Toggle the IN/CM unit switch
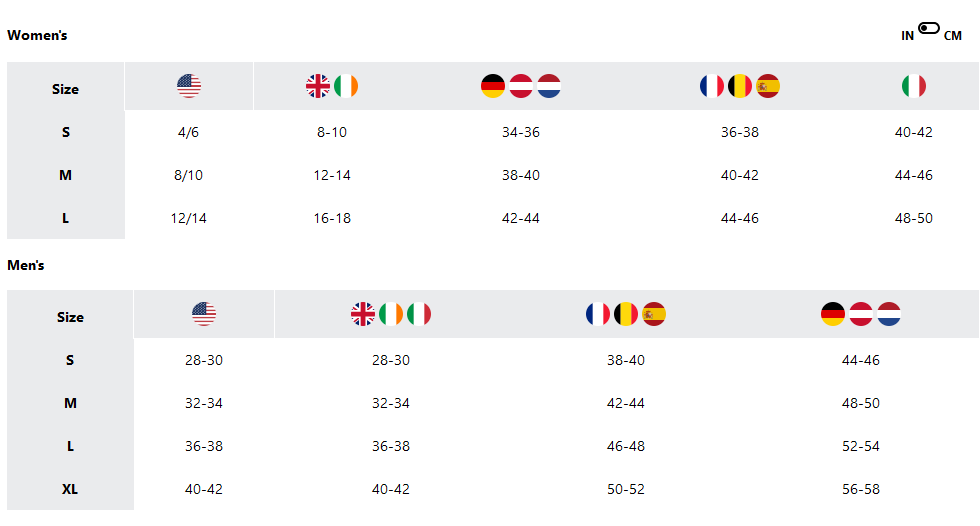 [929, 28]
